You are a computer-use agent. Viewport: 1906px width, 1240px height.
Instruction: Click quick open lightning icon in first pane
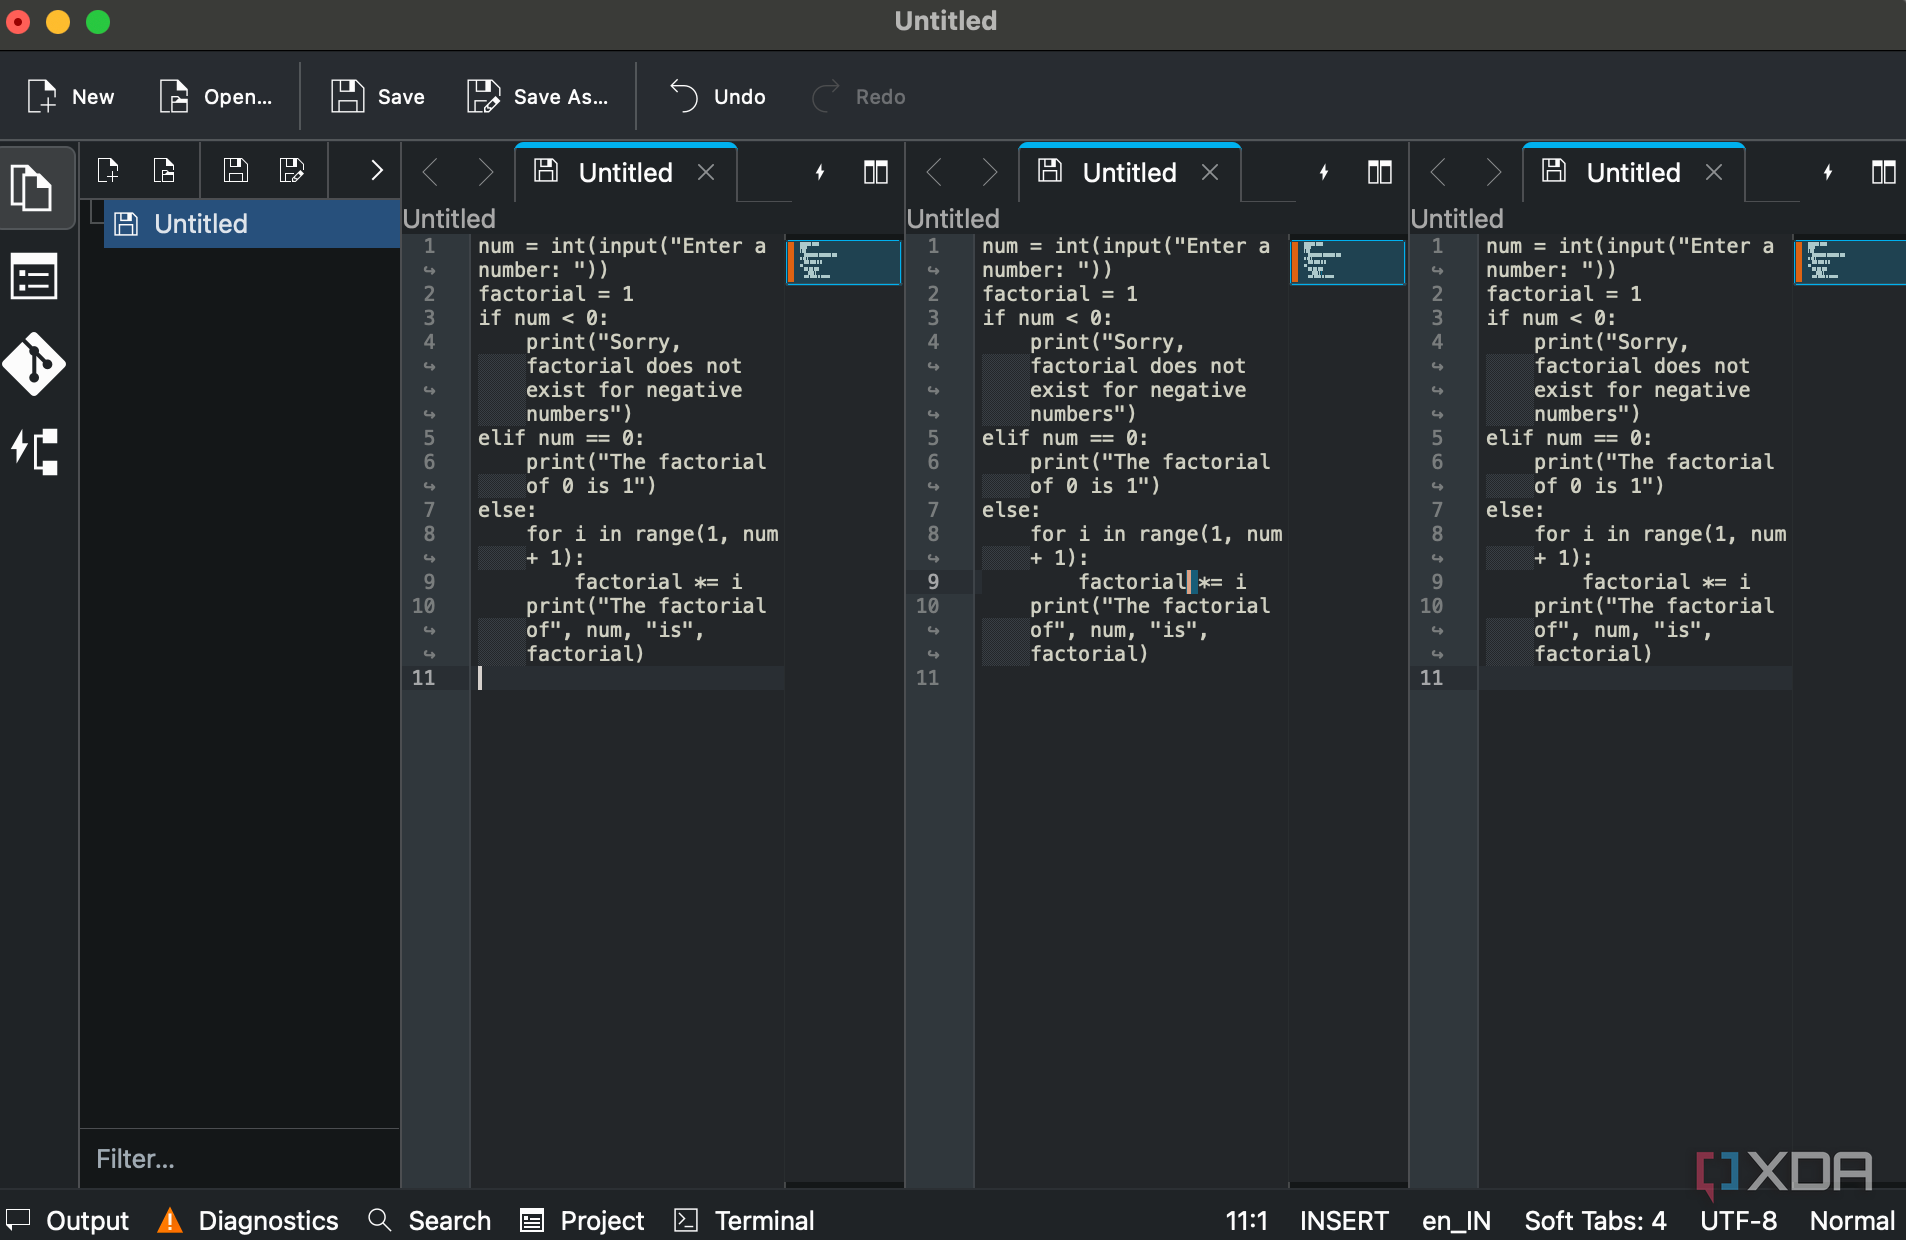(820, 173)
